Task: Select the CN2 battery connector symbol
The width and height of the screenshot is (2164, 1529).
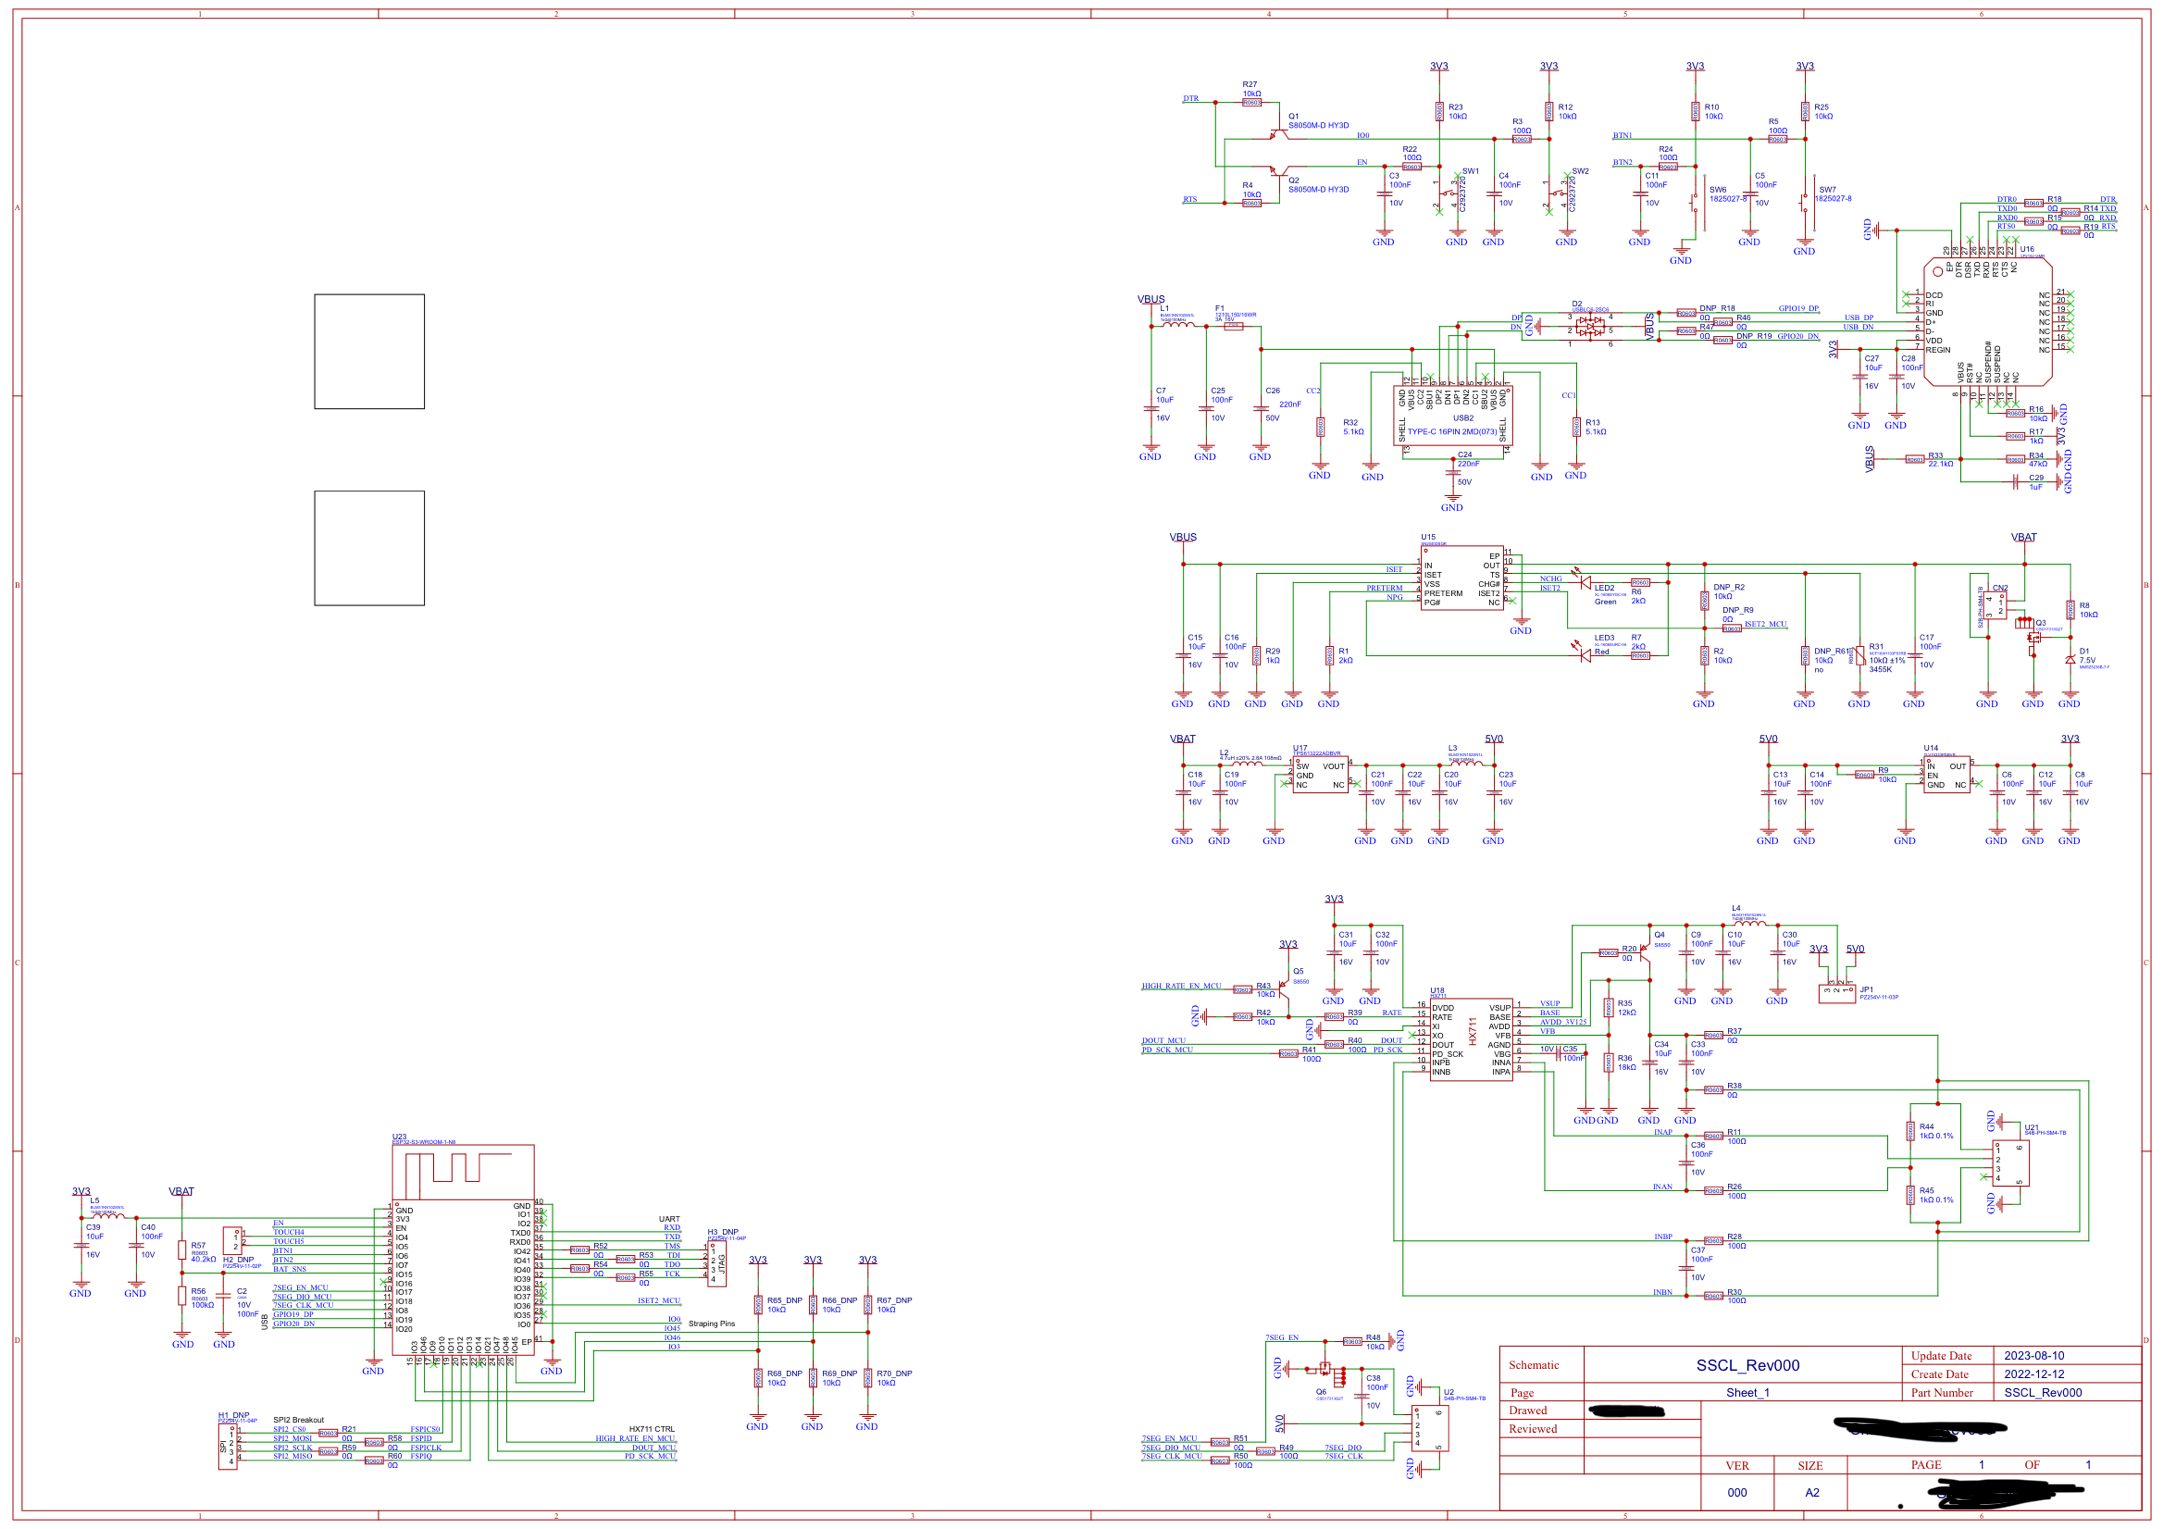Action: coord(1993,605)
